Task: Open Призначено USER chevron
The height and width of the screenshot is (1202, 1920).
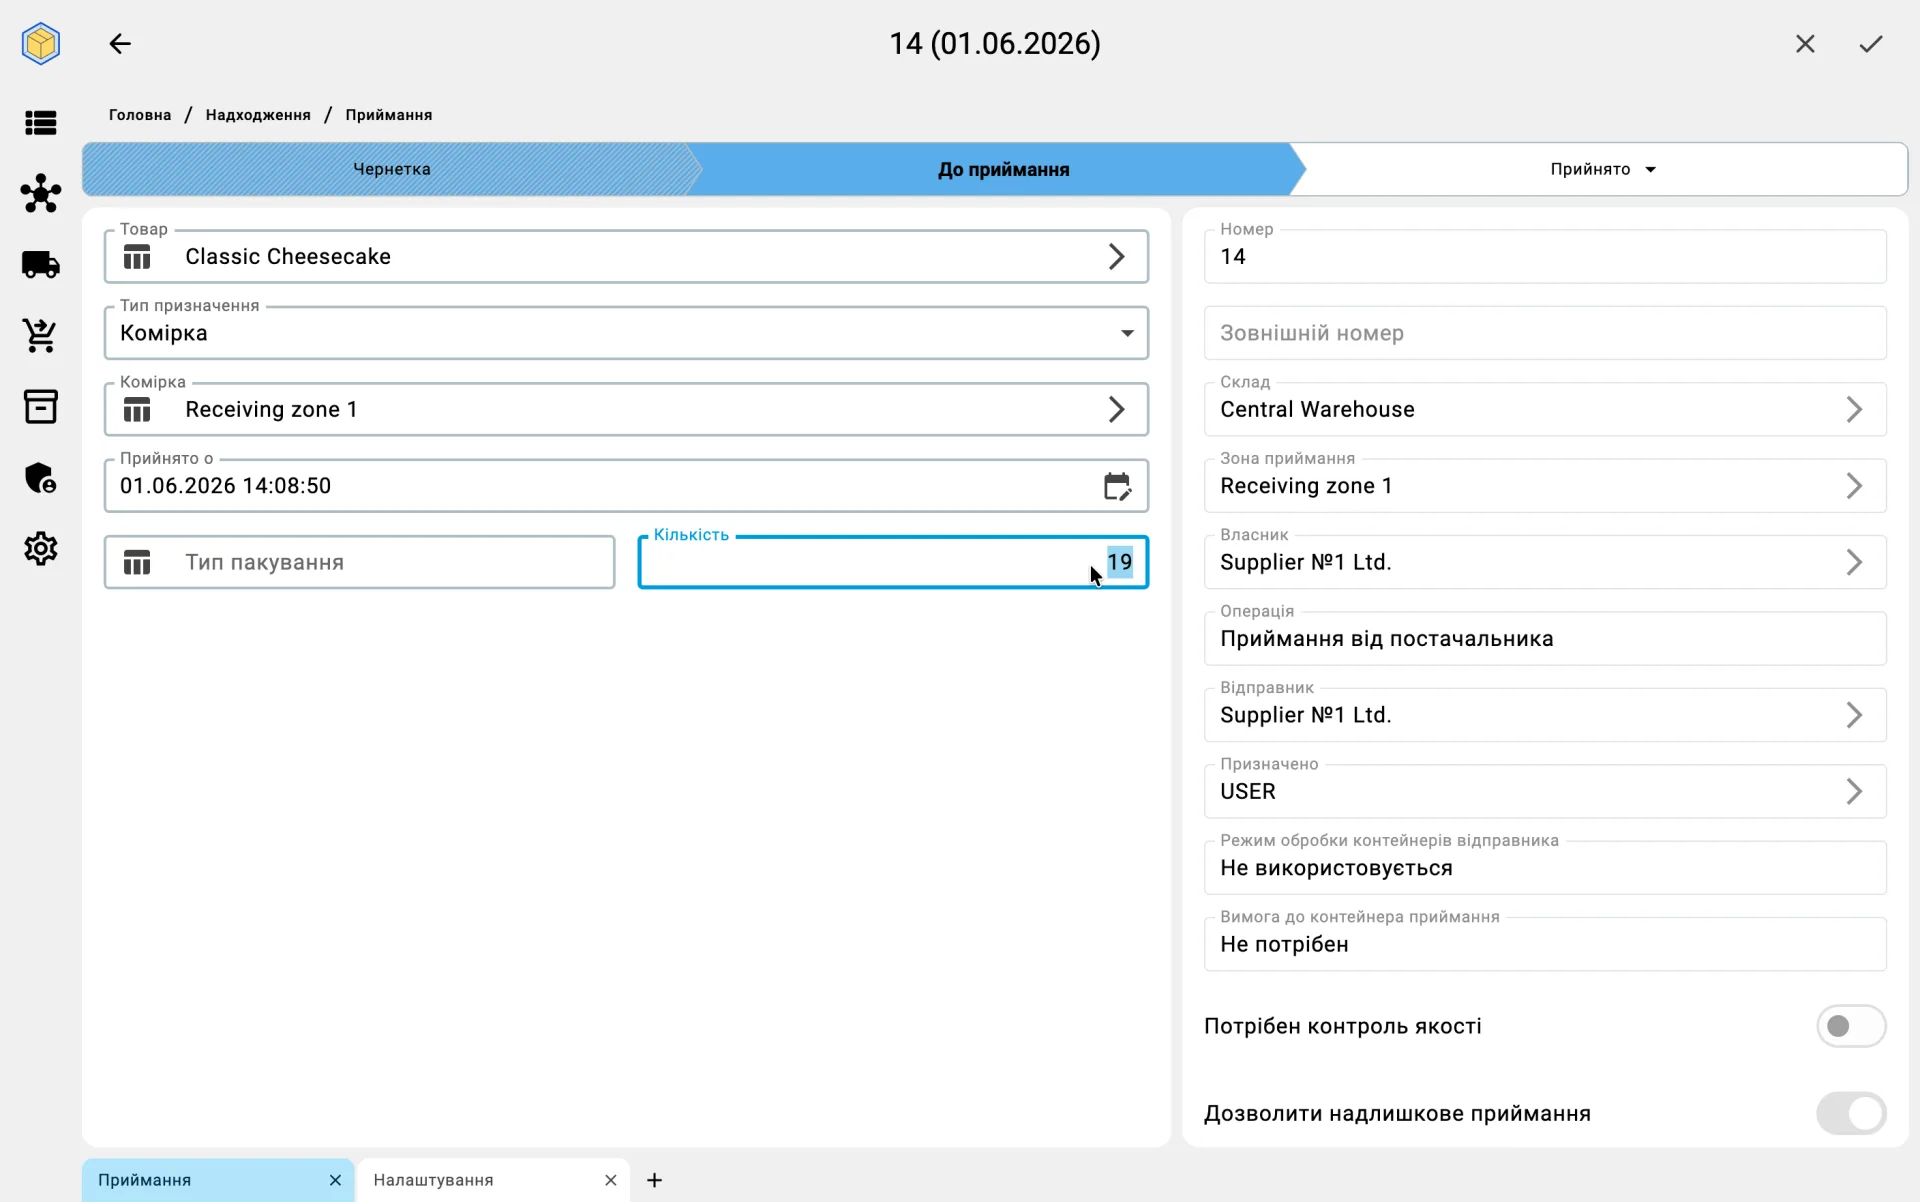Action: pyautogui.click(x=1854, y=792)
